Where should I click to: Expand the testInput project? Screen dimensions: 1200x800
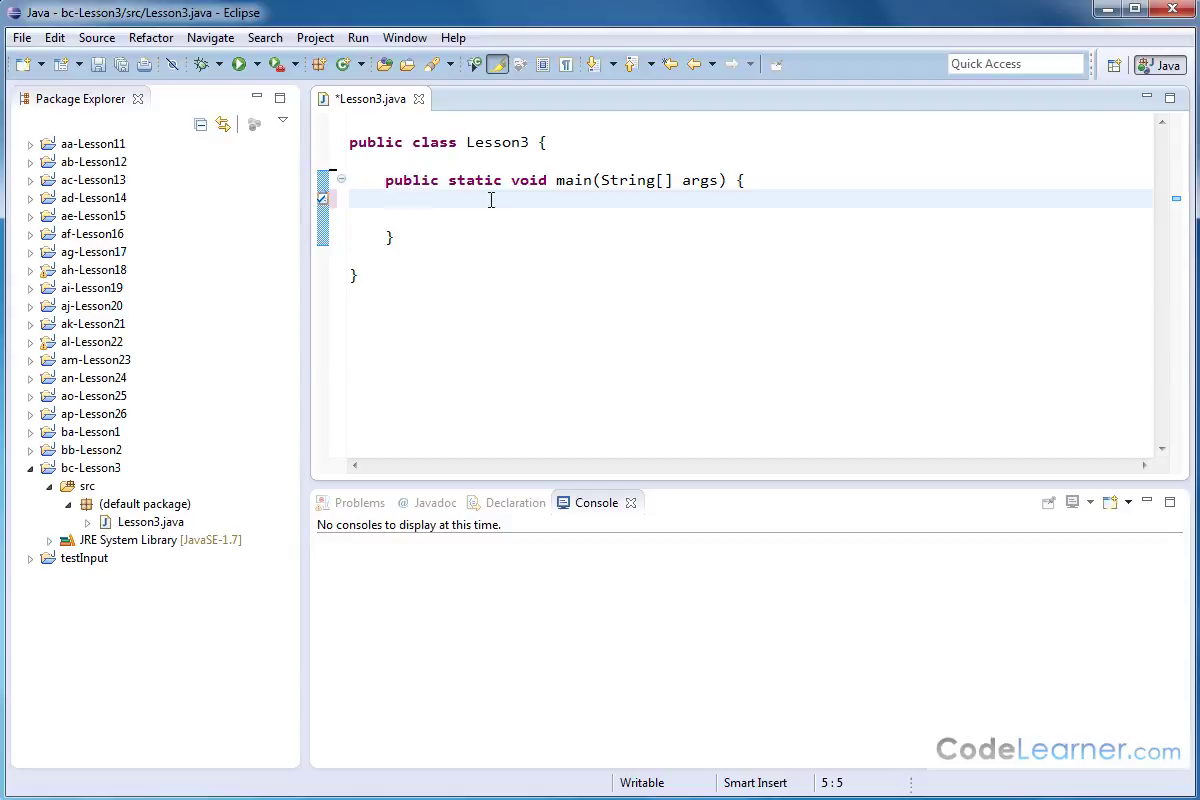pos(30,558)
